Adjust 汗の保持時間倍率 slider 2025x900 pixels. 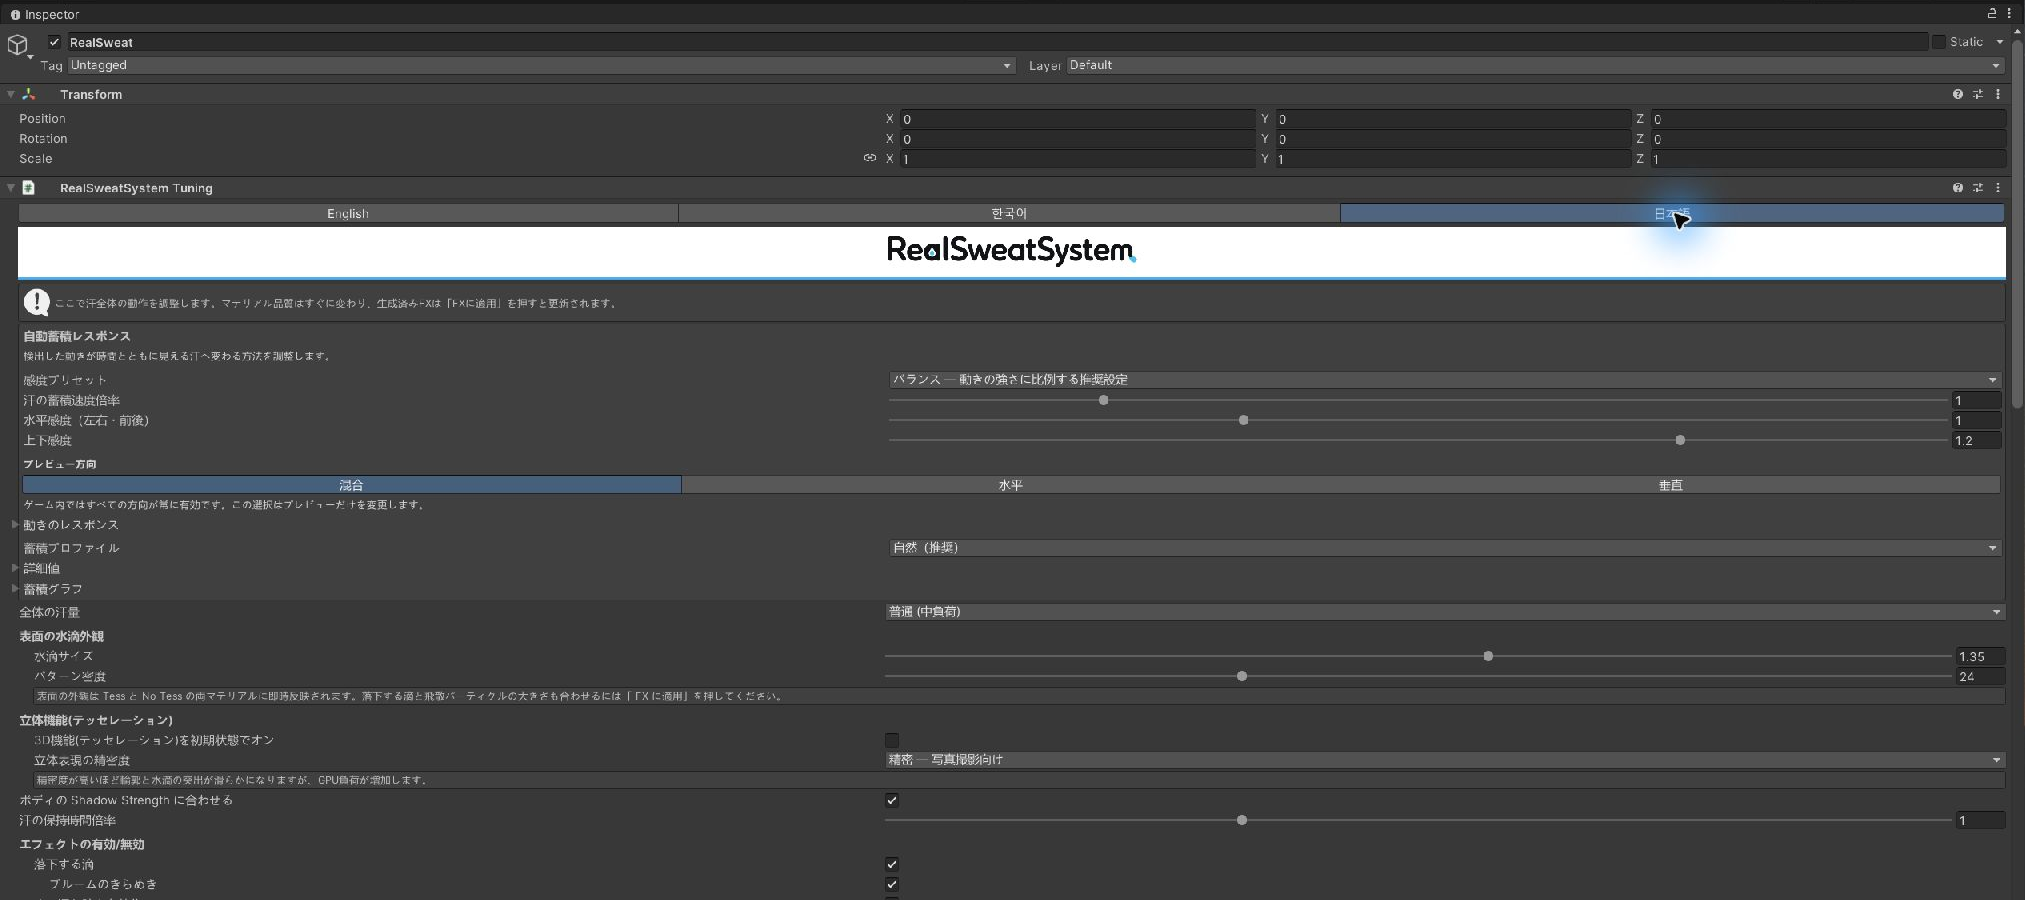point(1418,820)
